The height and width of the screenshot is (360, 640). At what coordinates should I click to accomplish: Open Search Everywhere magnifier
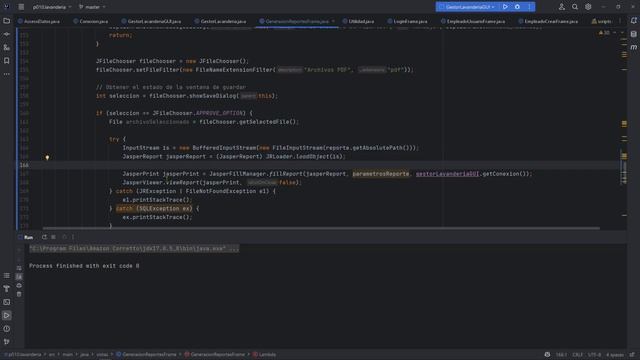[x=575, y=7]
